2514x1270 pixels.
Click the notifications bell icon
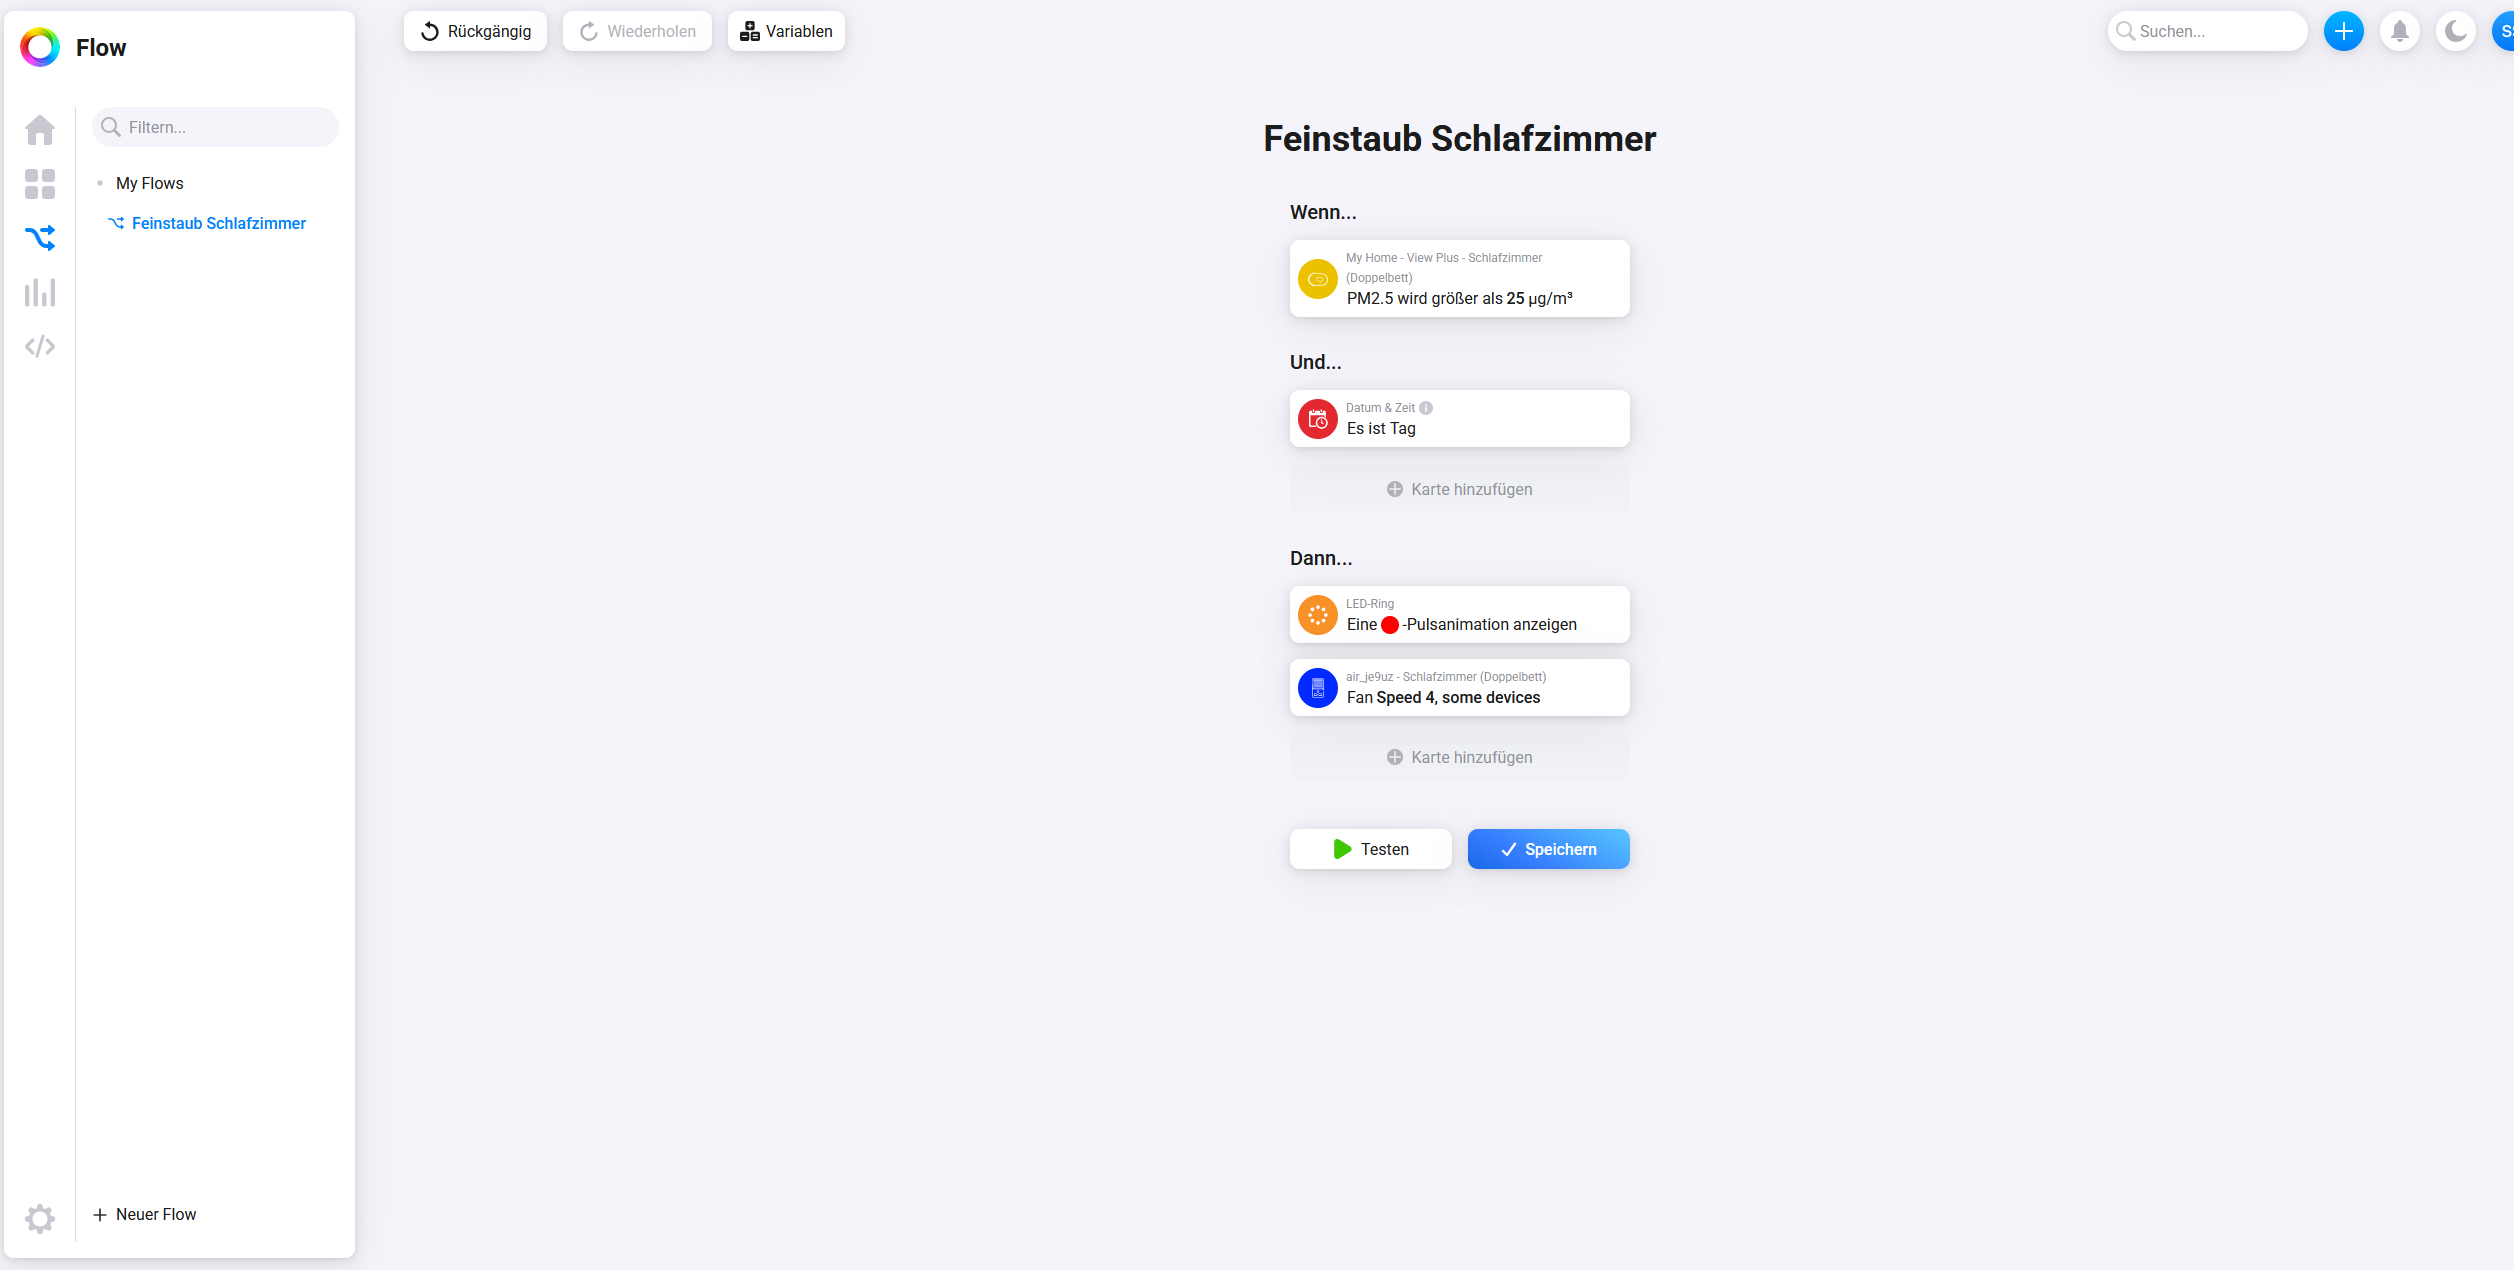2399,32
